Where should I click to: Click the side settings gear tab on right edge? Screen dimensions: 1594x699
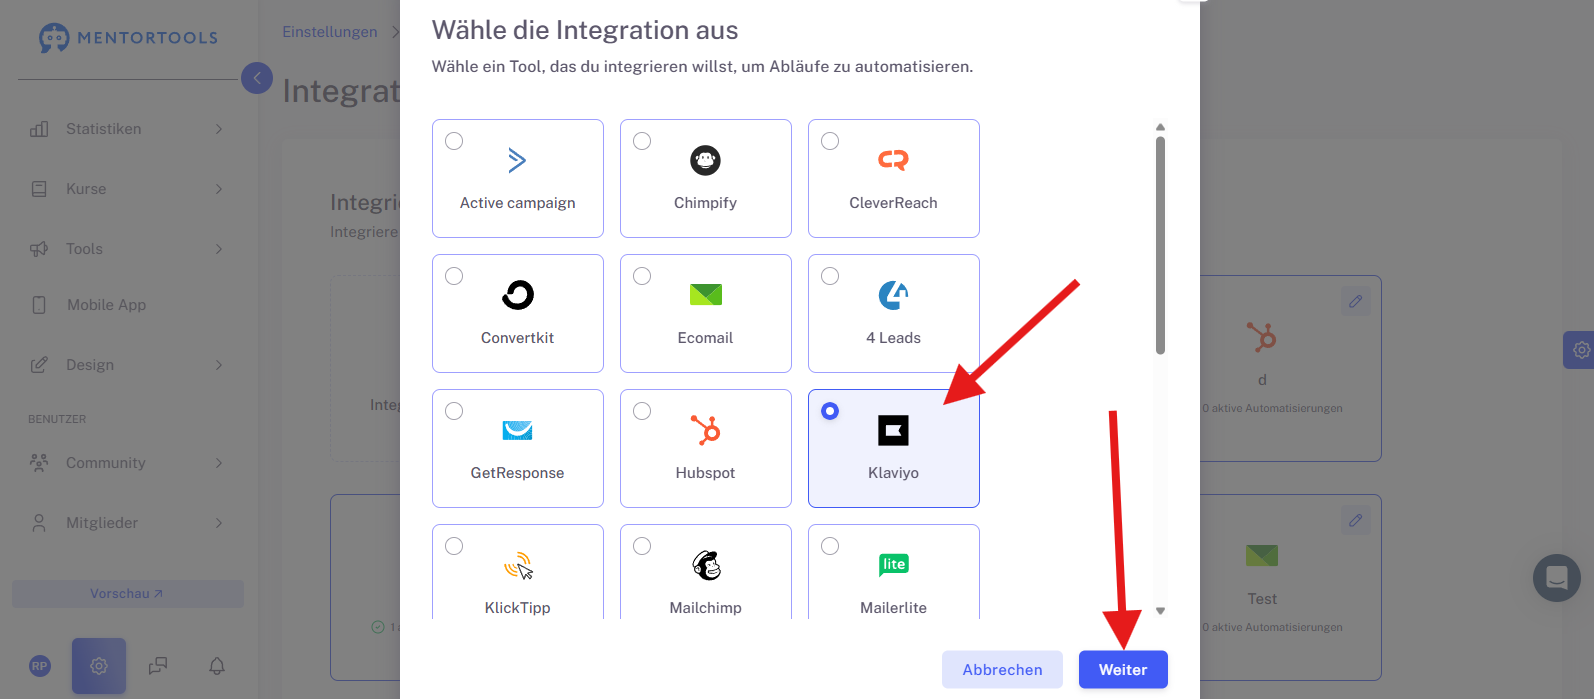[x=1579, y=350]
